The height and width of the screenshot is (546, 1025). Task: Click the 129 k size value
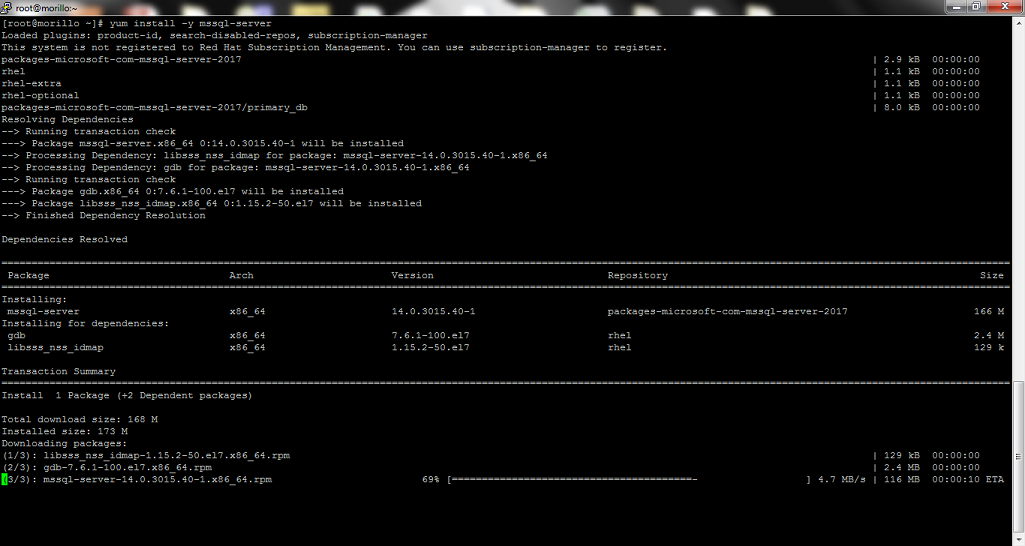coord(989,347)
